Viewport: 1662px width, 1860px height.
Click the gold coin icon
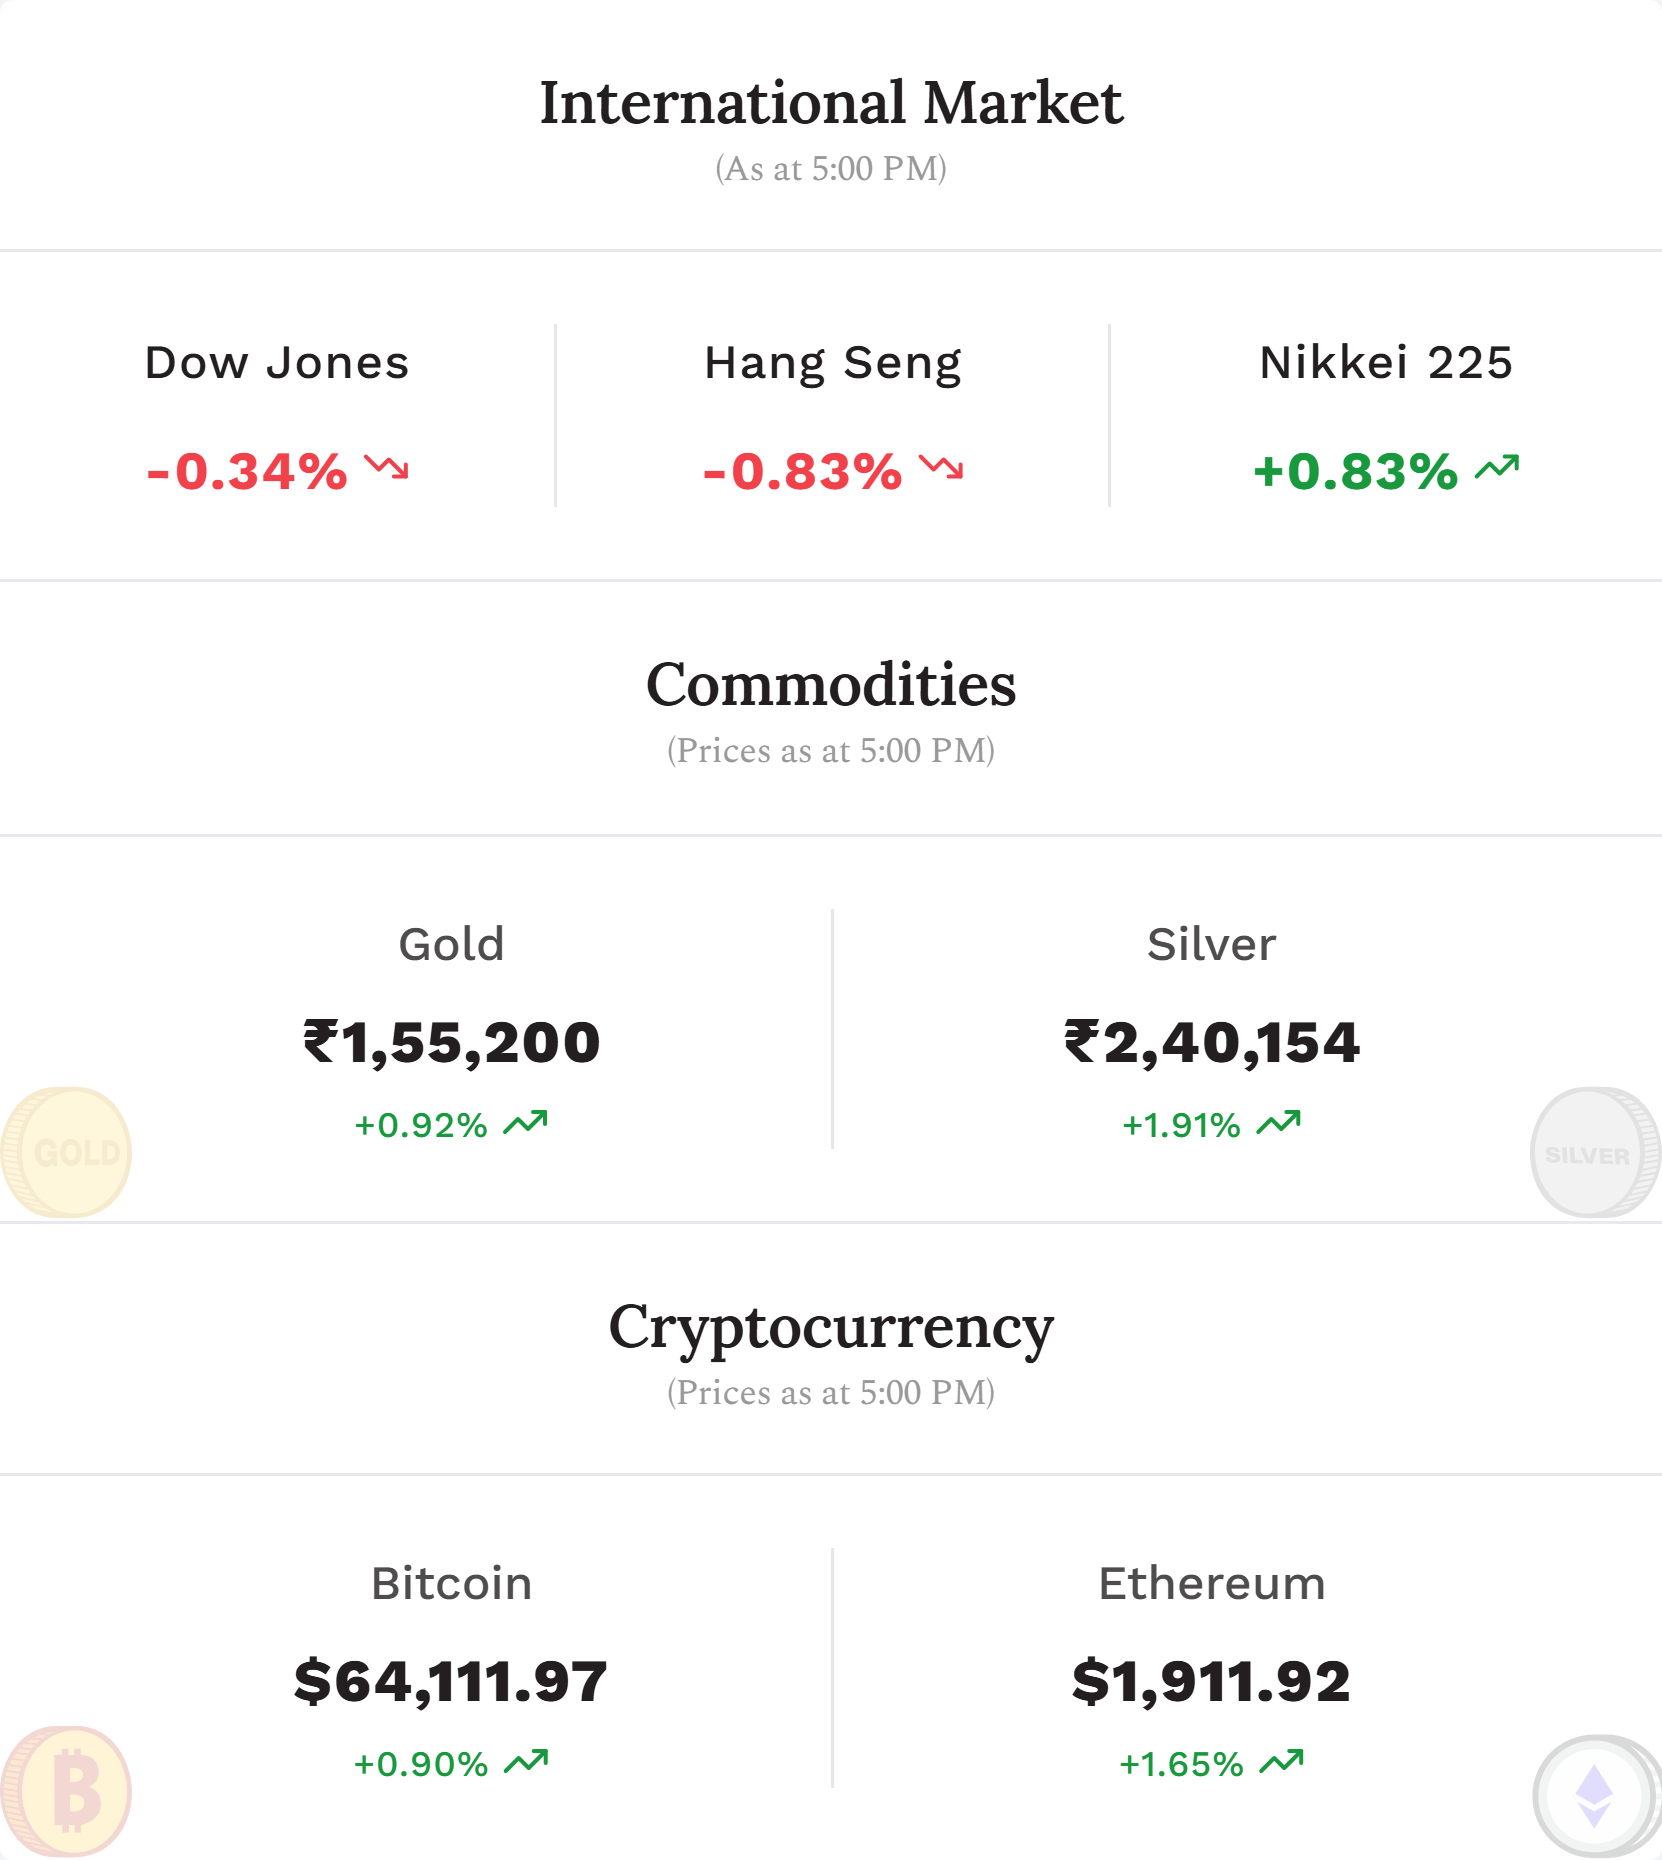coord(66,1152)
